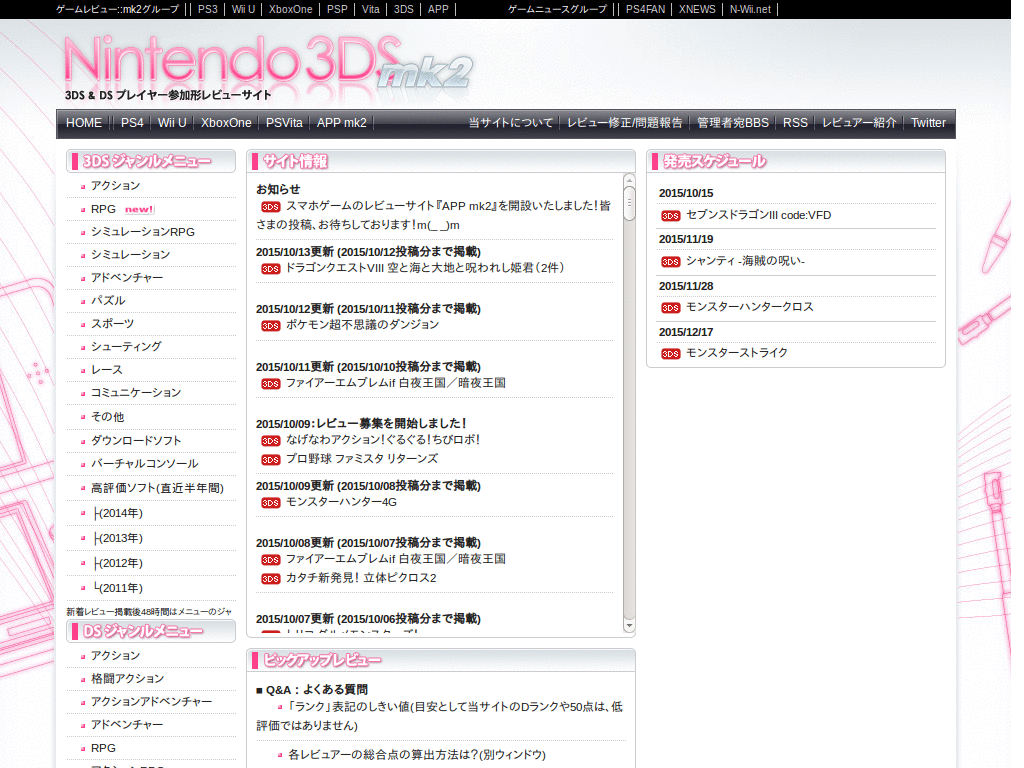
Task: Open 高評価ソフト(直近半年間) list
Action: [157, 488]
